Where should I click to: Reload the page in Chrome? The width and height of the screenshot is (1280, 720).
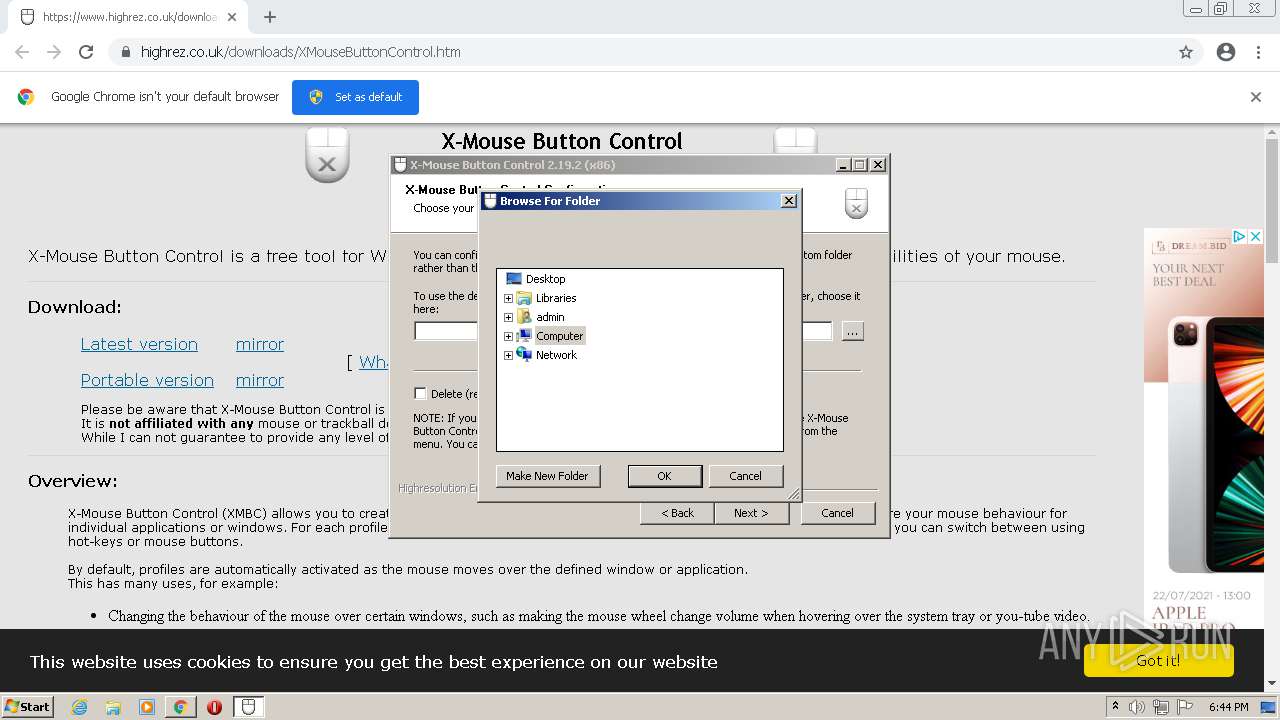click(x=86, y=52)
